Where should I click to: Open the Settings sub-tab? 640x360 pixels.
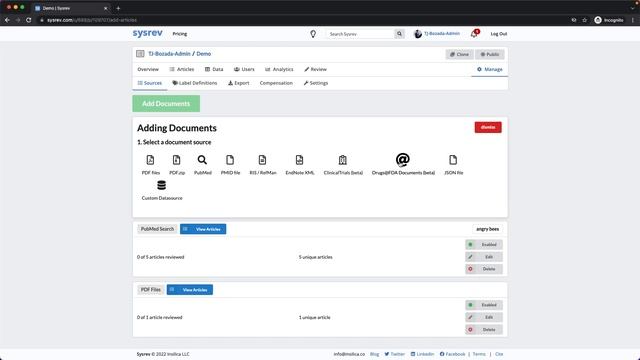pos(316,83)
